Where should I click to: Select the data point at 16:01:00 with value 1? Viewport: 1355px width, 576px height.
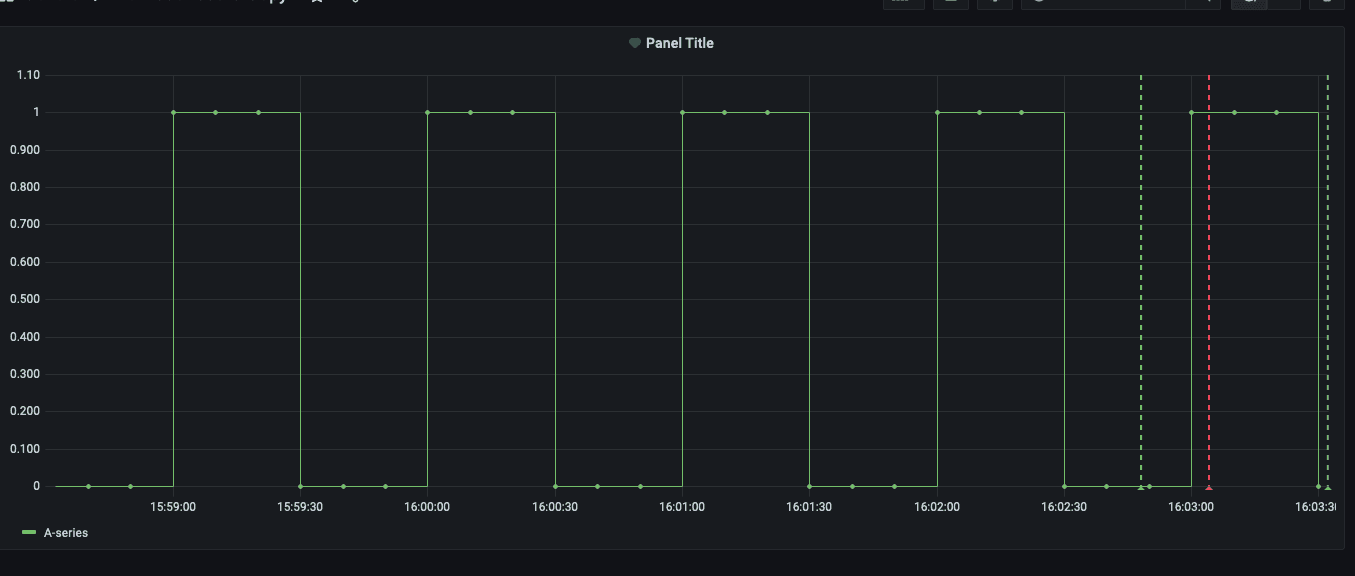click(682, 113)
